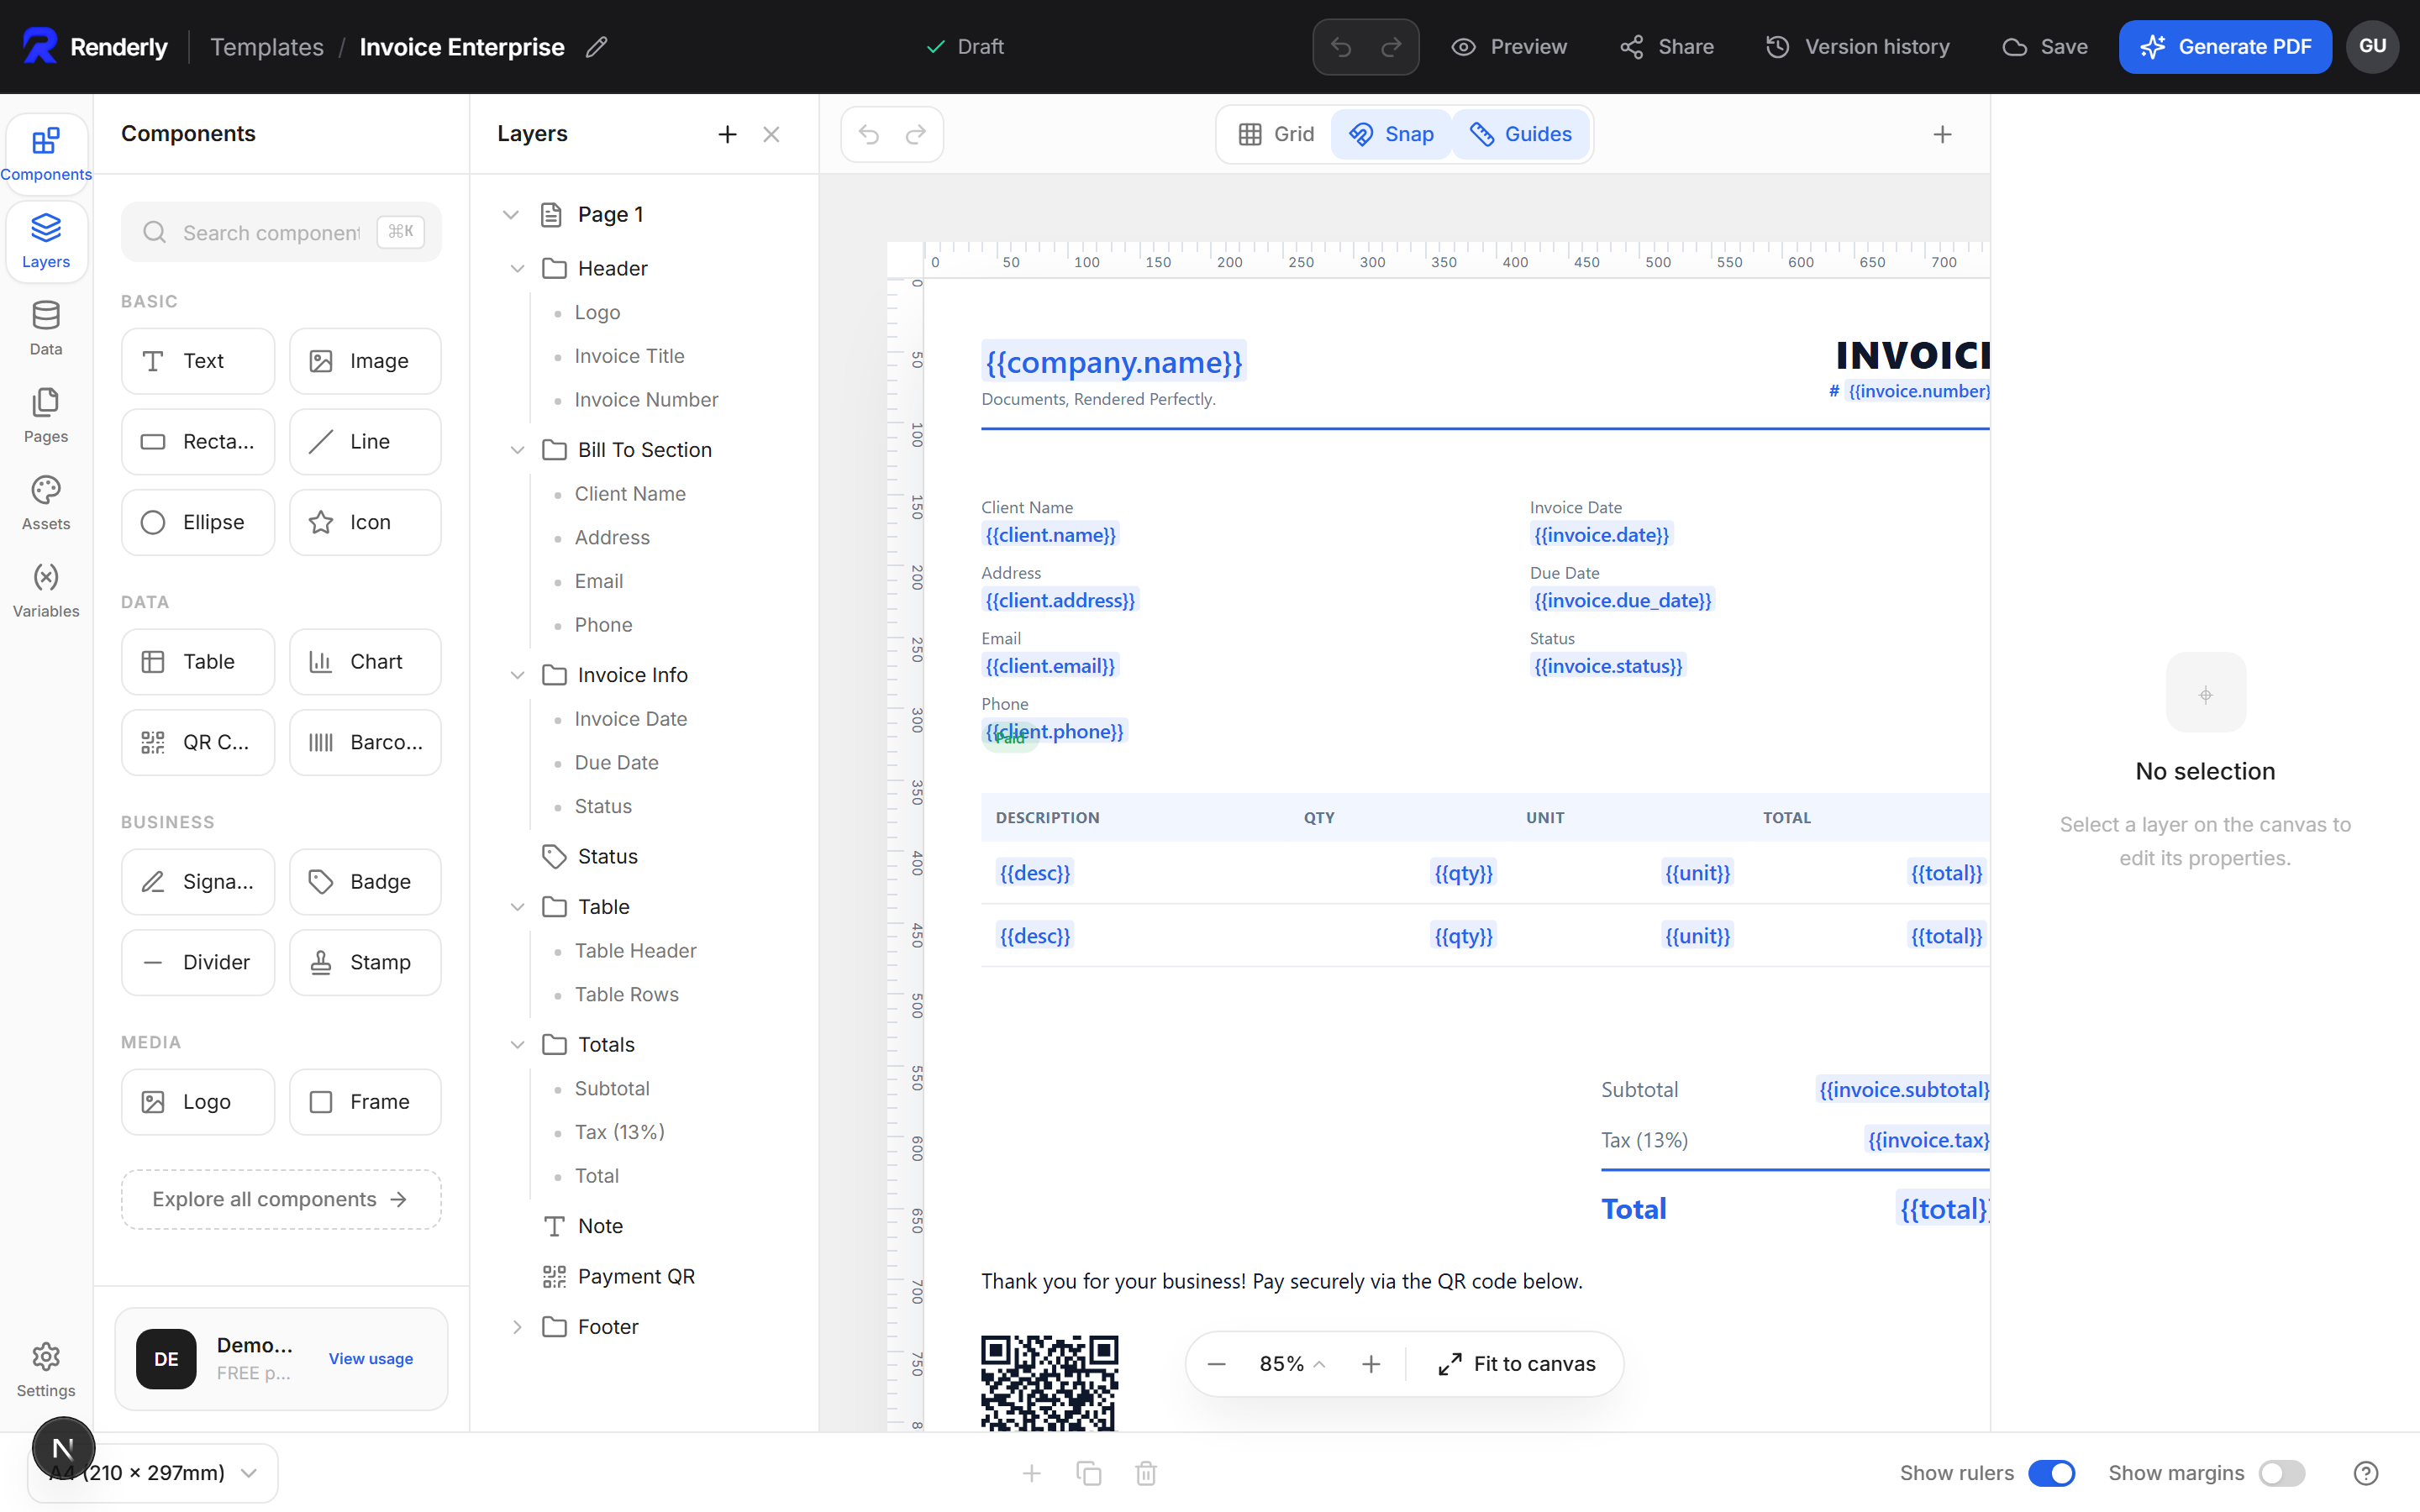2420x1512 pixels.
Task: Click the pencil icon to rename Invoice Enterprise
Action: [596, 47]
